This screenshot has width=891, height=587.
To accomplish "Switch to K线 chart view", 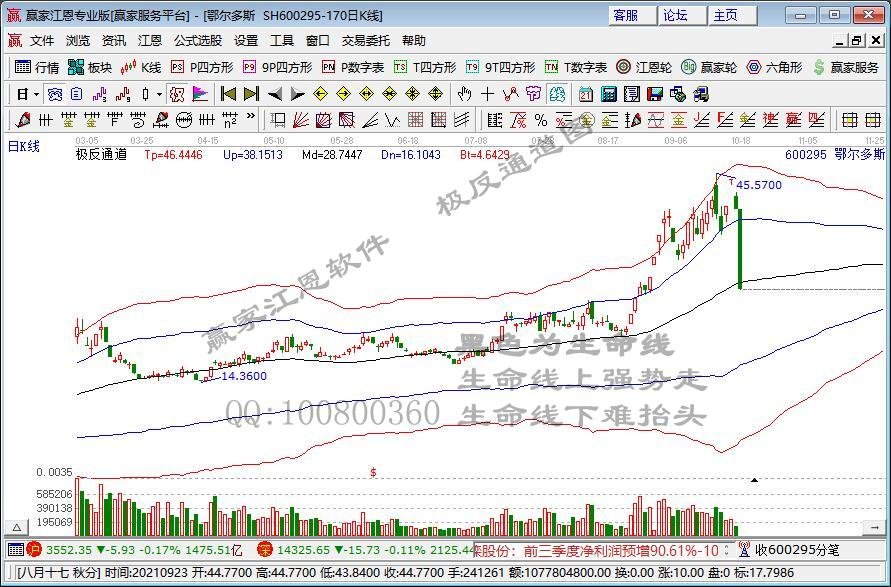I will (x=141, y=68).
